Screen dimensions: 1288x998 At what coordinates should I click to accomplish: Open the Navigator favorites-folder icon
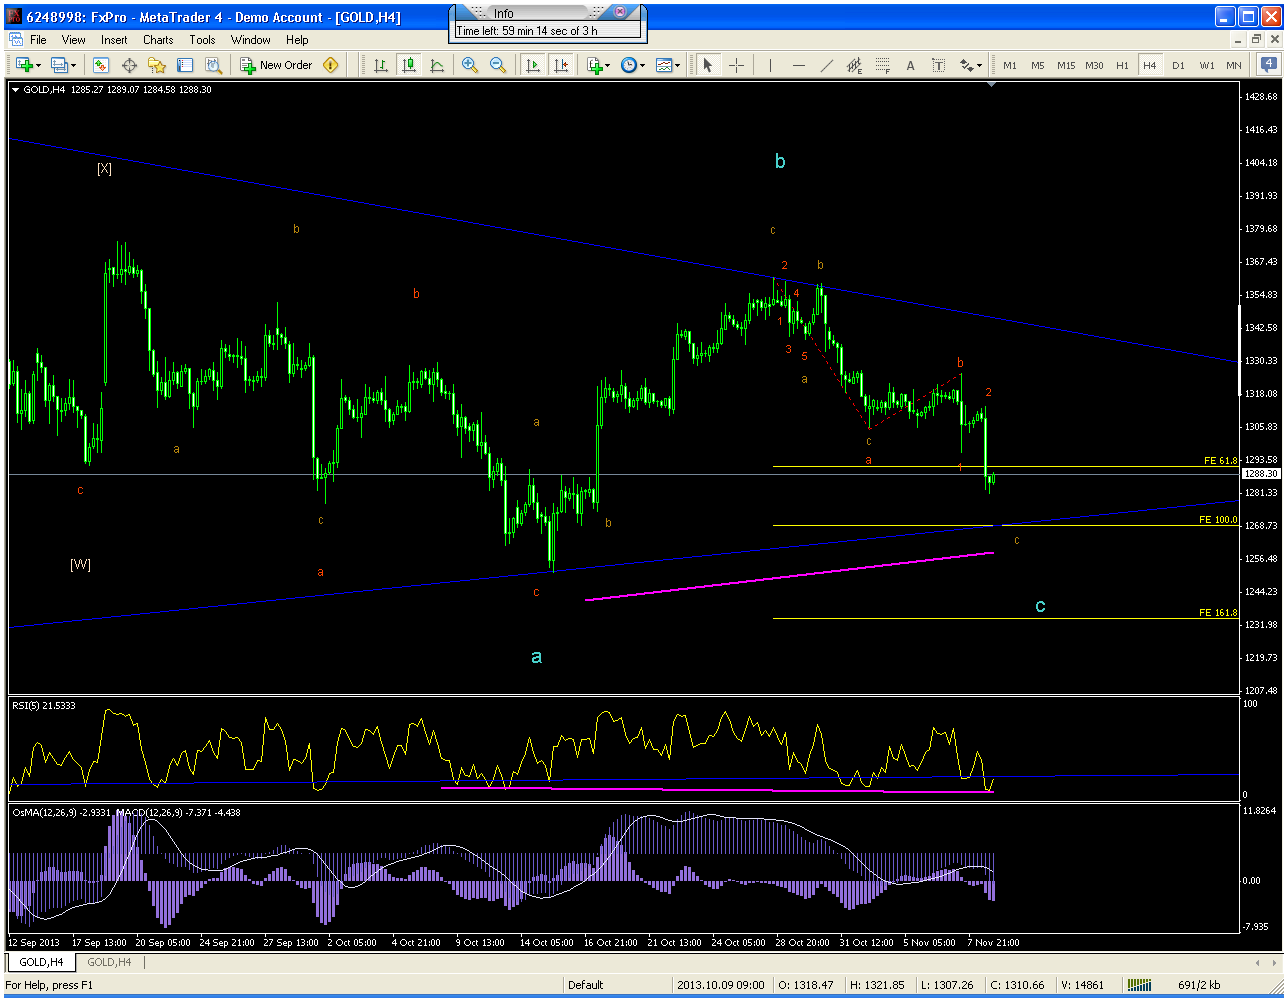point(157,65)
